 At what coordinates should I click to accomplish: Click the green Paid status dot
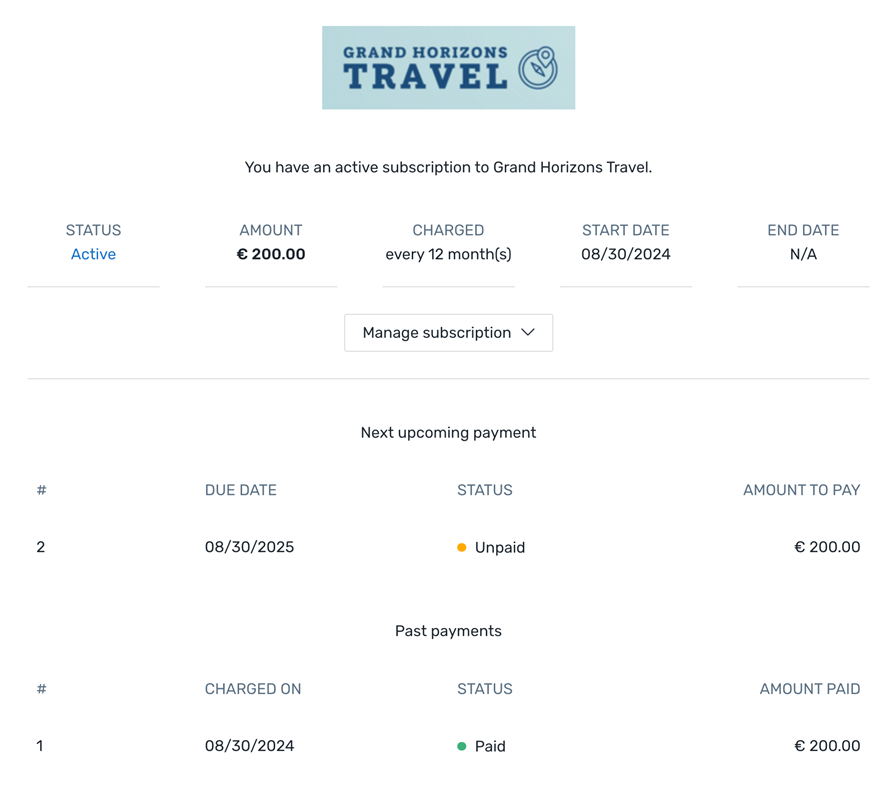(462, 746)
